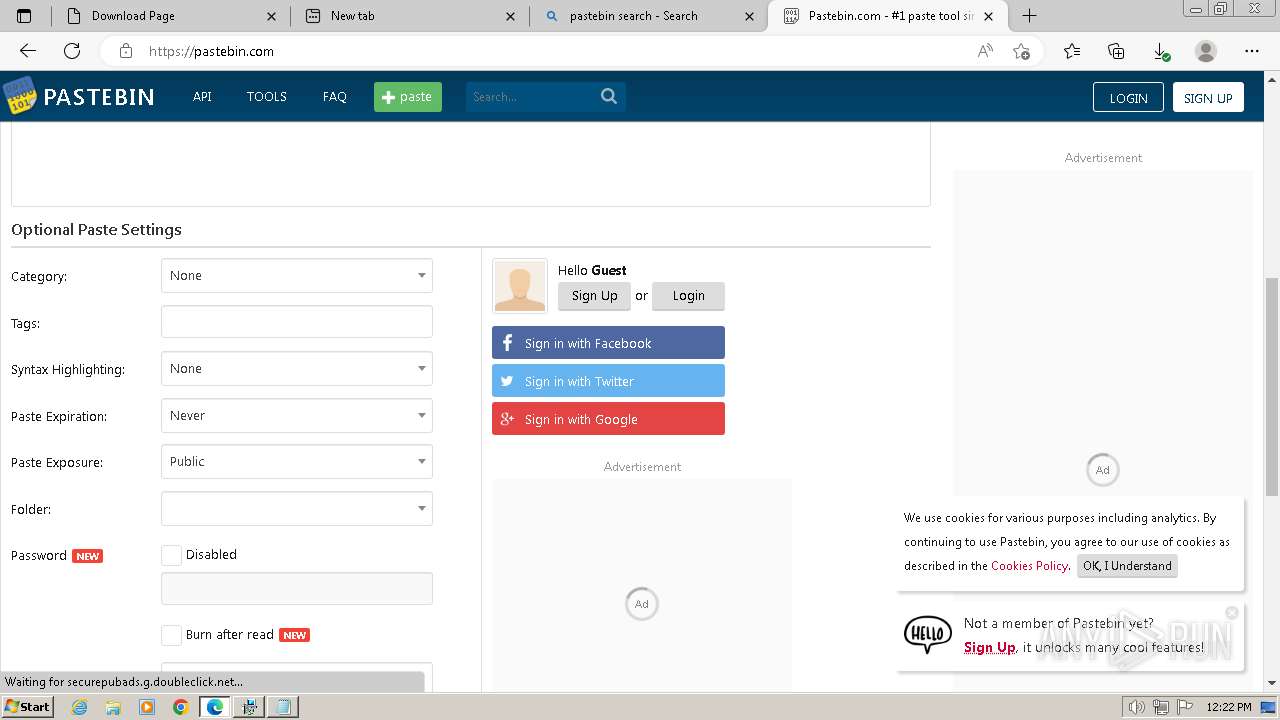Close the Download Page tab
The image size is (1280, 720).
click(x=272, y=16)
